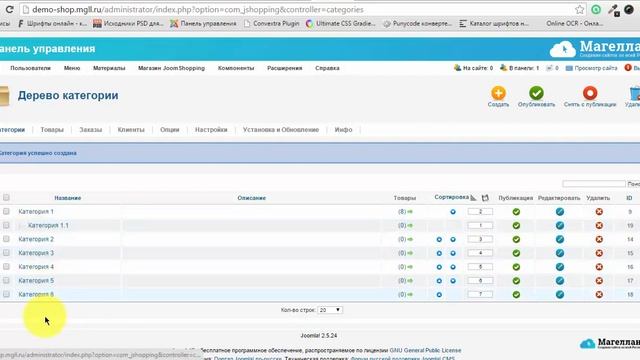Screen dimensions: 640x360
Task: Move Категория 6 up in sort order
Action: [x=439, y=295]
